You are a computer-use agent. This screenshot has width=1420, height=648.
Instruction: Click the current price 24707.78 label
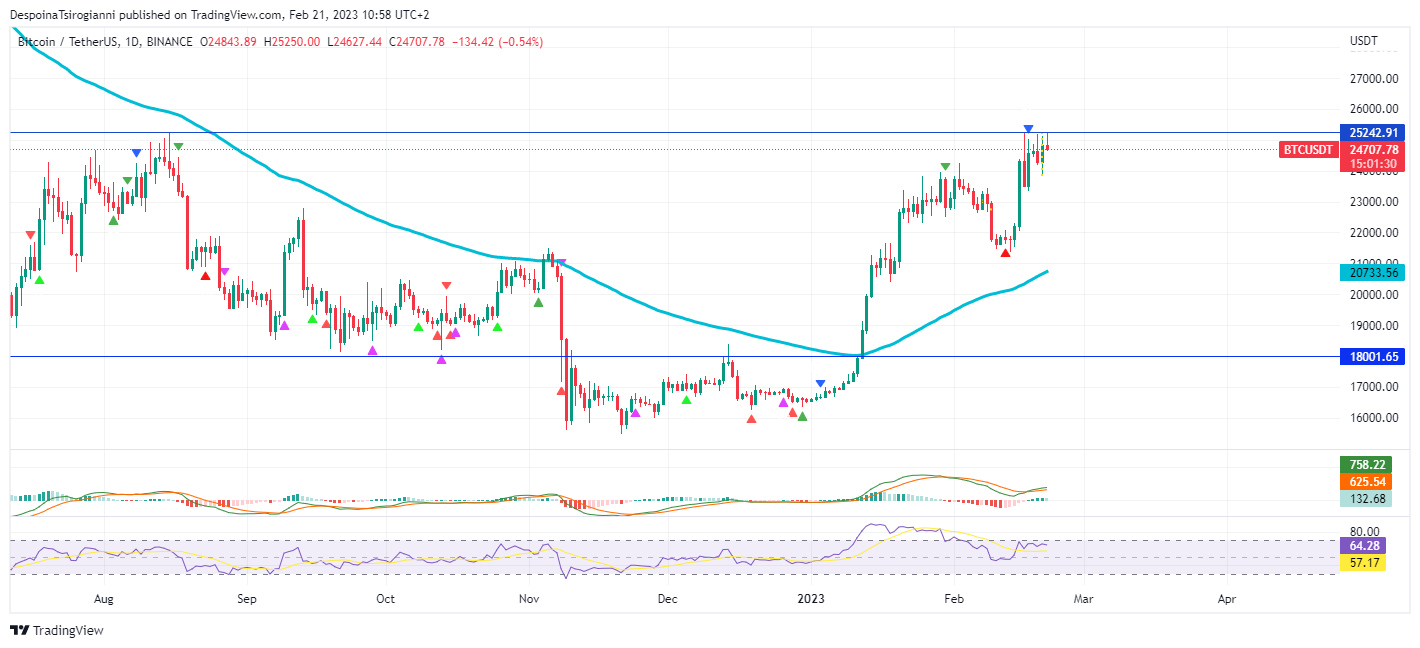[x=1373, y=149]
